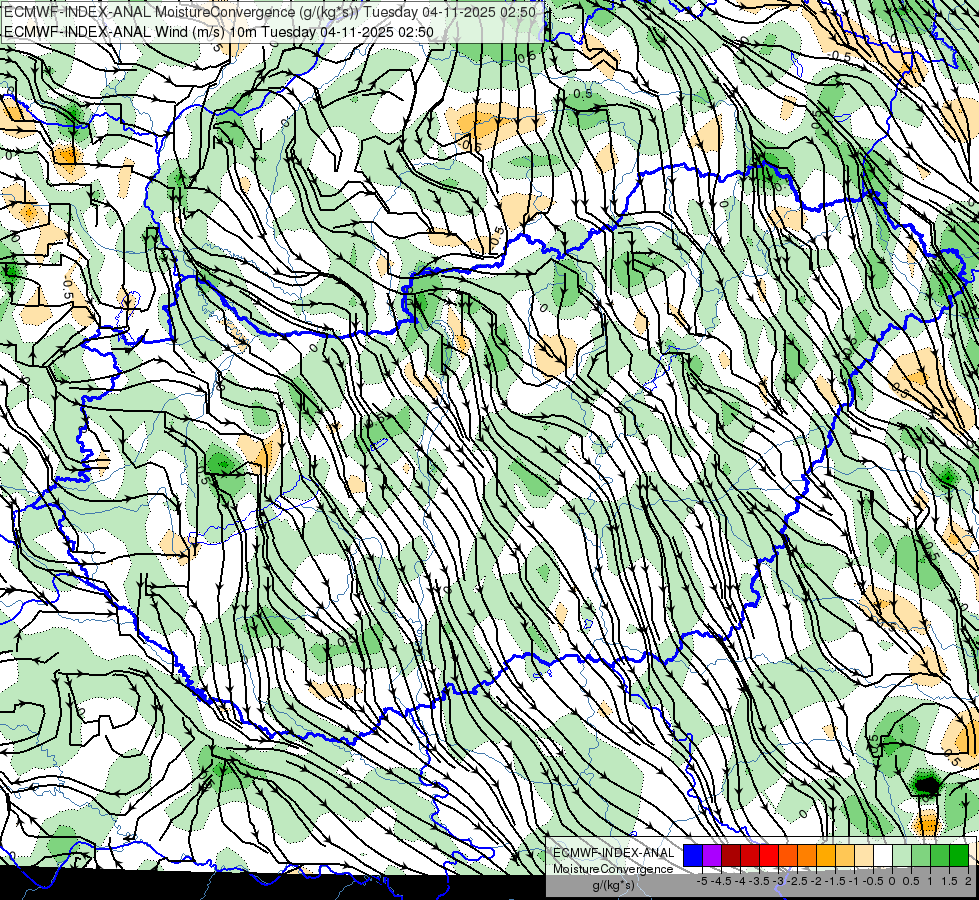Click the legend tick value -4.5

(721, 881)
